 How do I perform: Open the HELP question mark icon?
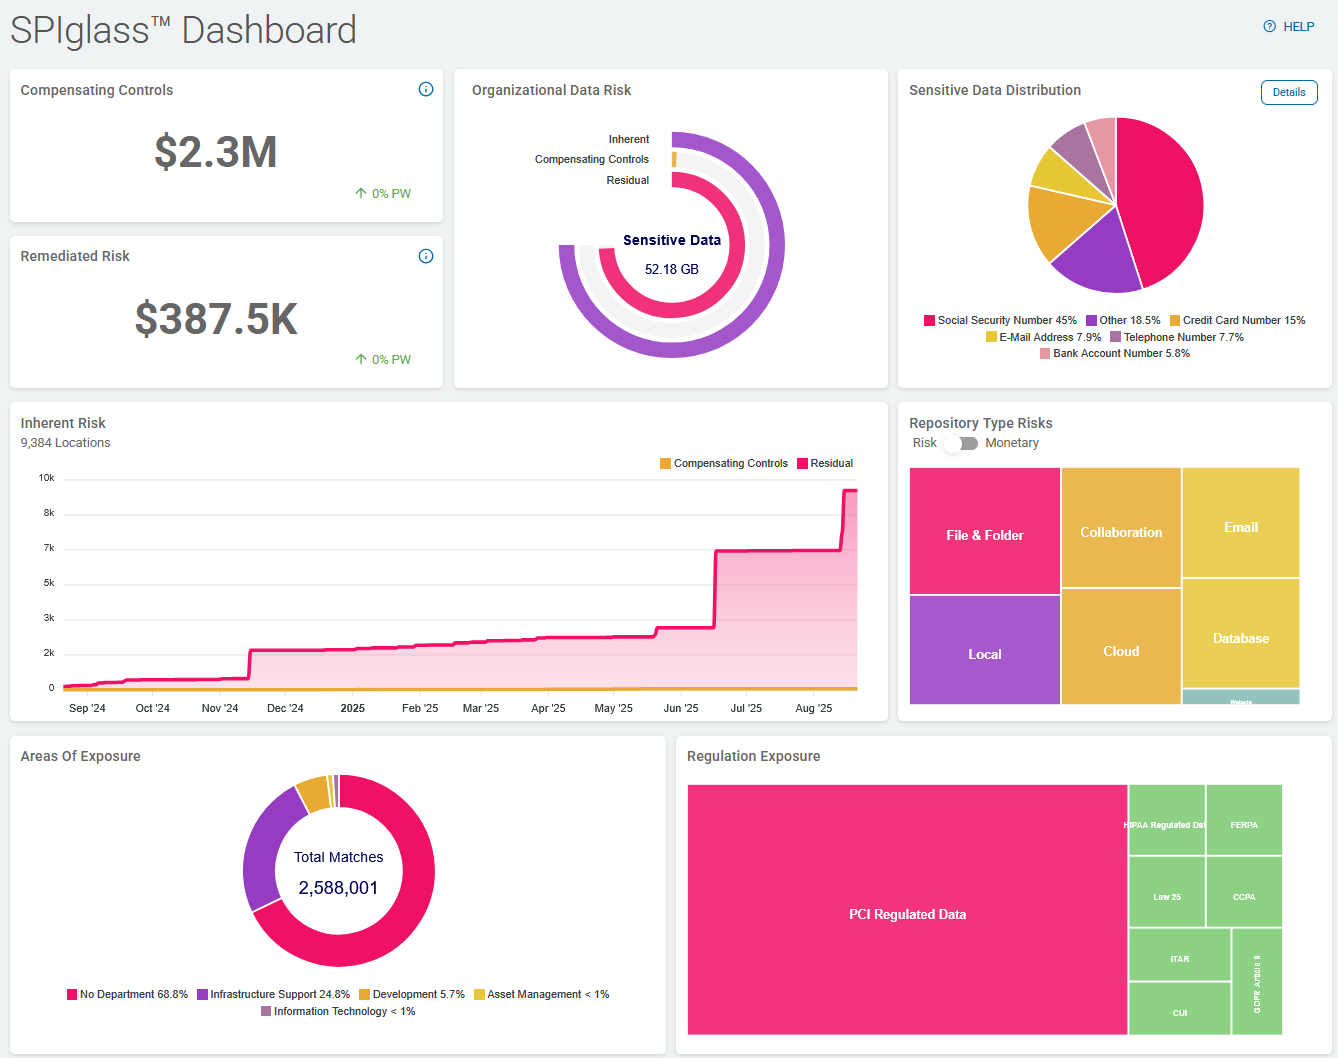point(1269,26)
